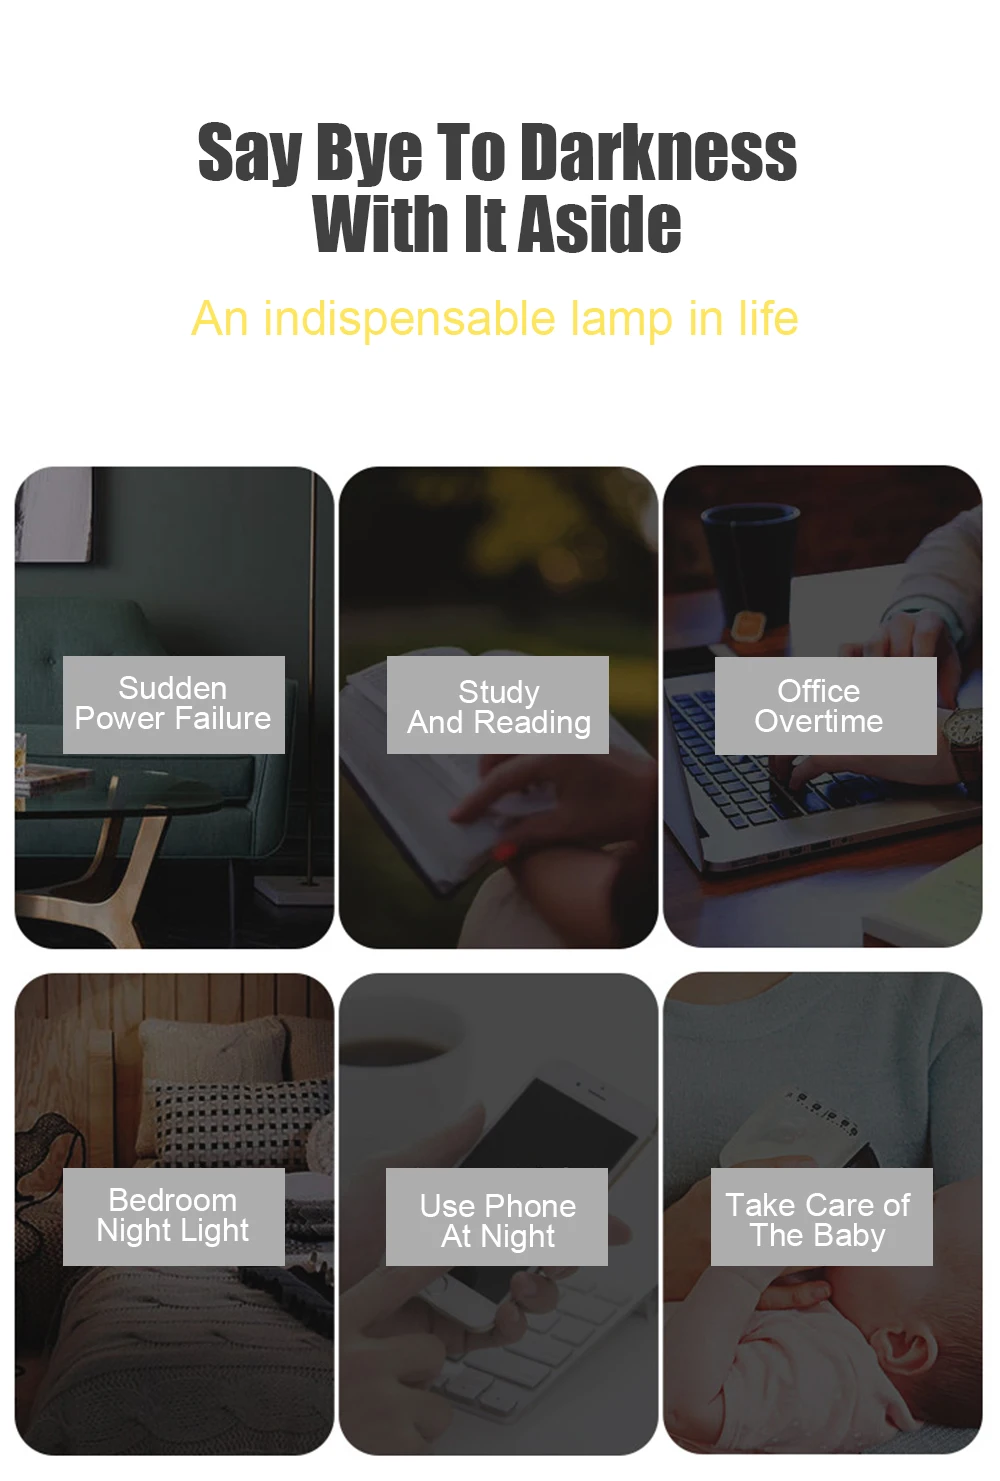Click the Sudden Power Failure label
Screen dimensions: 1000x1481
(x=173, y=704)
